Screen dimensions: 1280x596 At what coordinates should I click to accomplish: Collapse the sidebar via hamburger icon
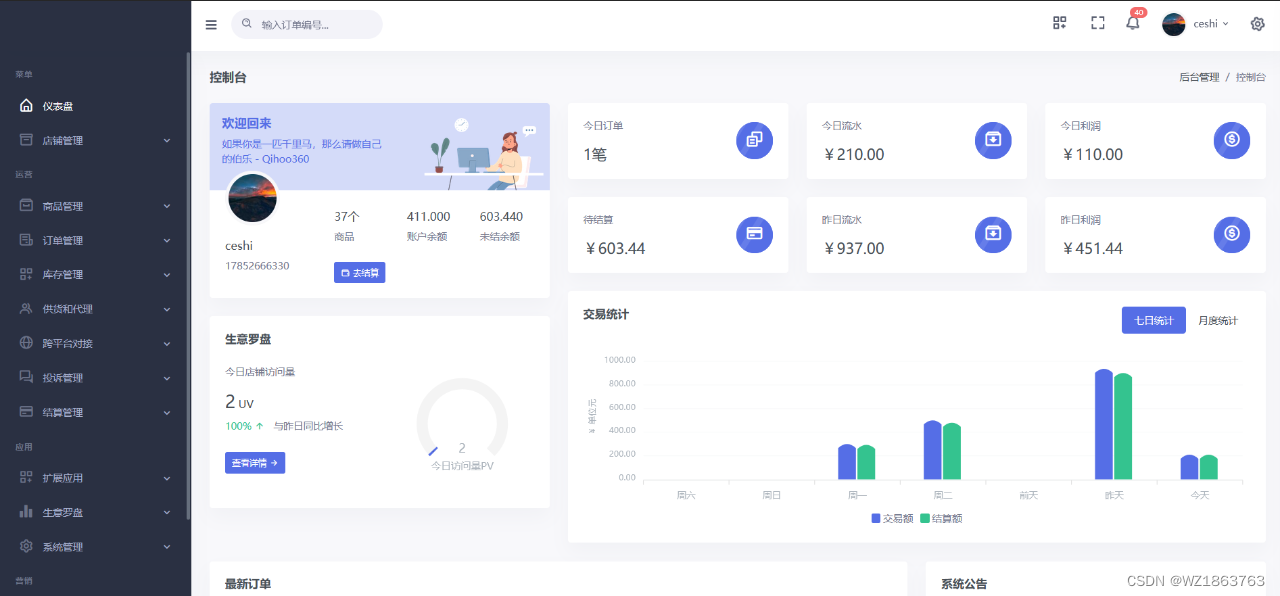(x=211, y=24)
